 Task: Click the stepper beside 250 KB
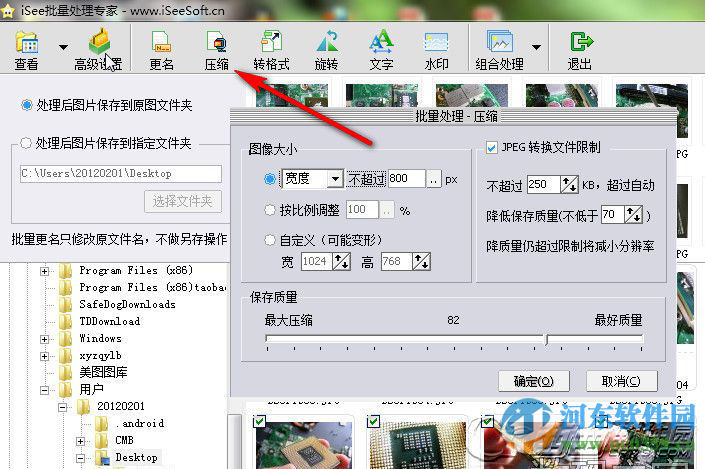point(569,184)
